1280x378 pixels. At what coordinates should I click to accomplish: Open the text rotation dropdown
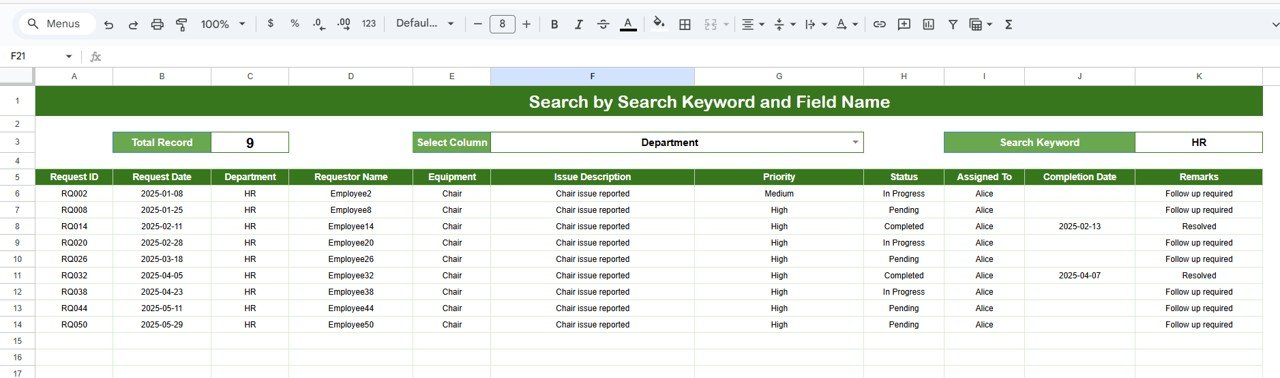(846, 24)
